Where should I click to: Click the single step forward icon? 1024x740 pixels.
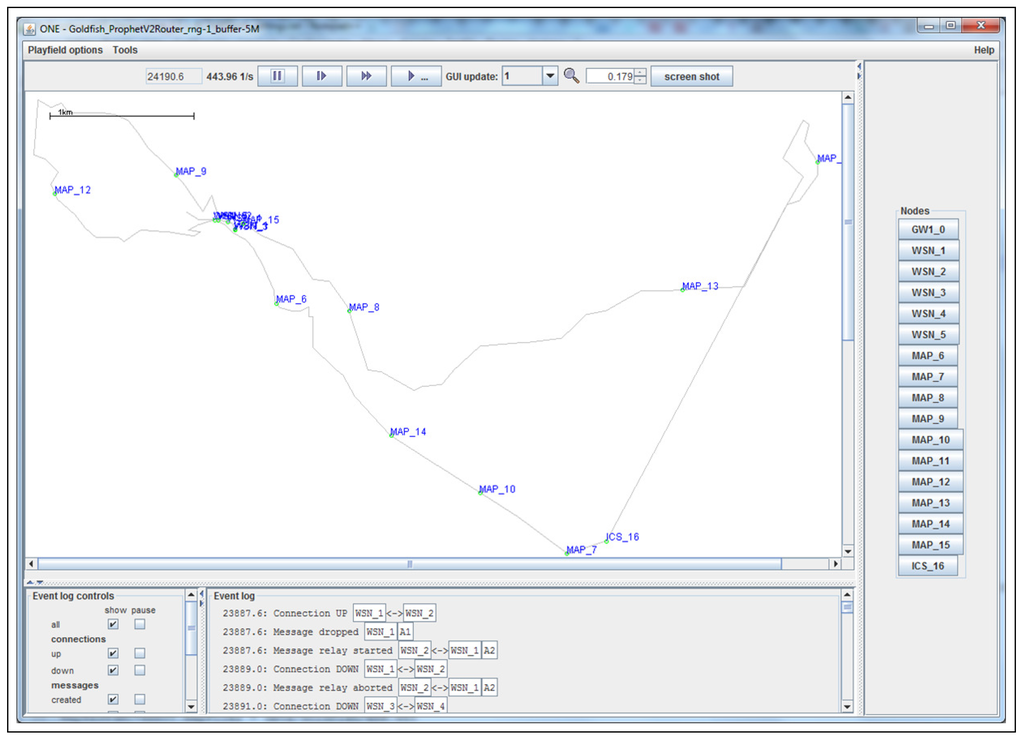(322, 76)
